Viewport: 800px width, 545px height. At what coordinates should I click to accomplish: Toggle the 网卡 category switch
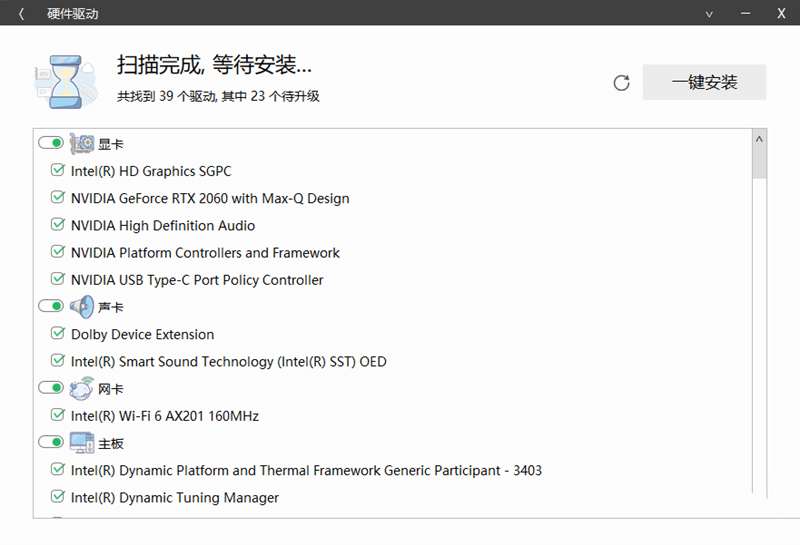[x=50, y=388]
